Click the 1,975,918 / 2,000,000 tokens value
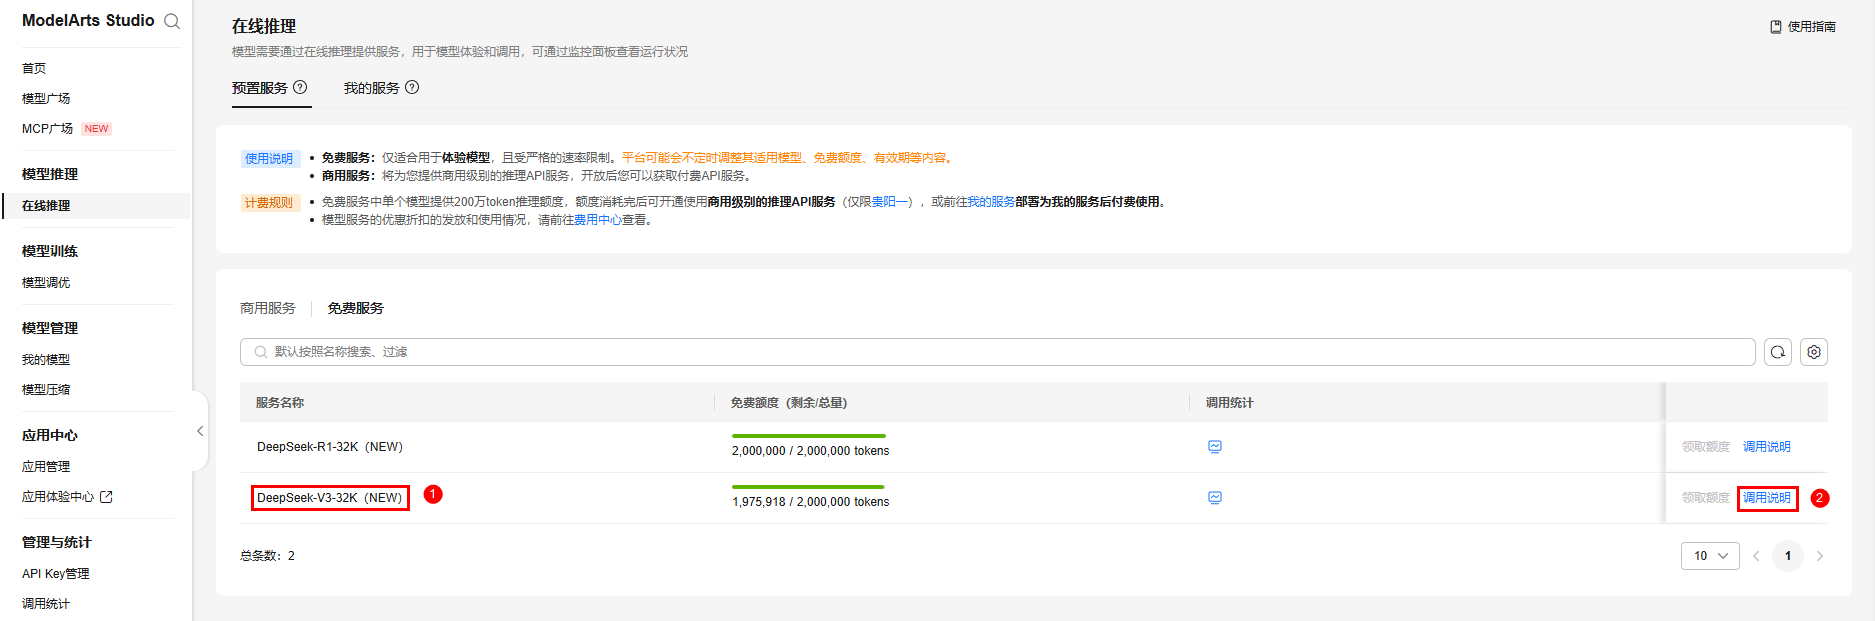The image size is (1875, 621). [x=811, y=502]
